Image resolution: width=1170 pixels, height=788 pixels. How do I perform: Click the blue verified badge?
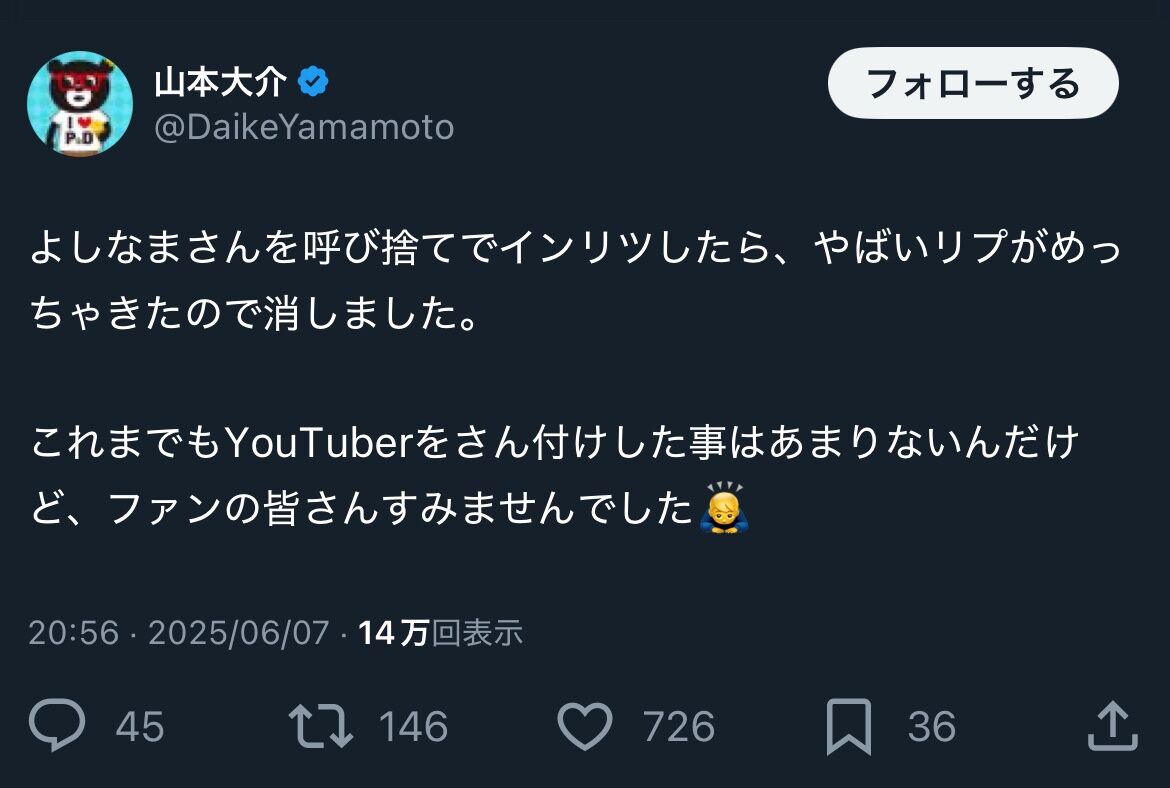coord(313,82)
